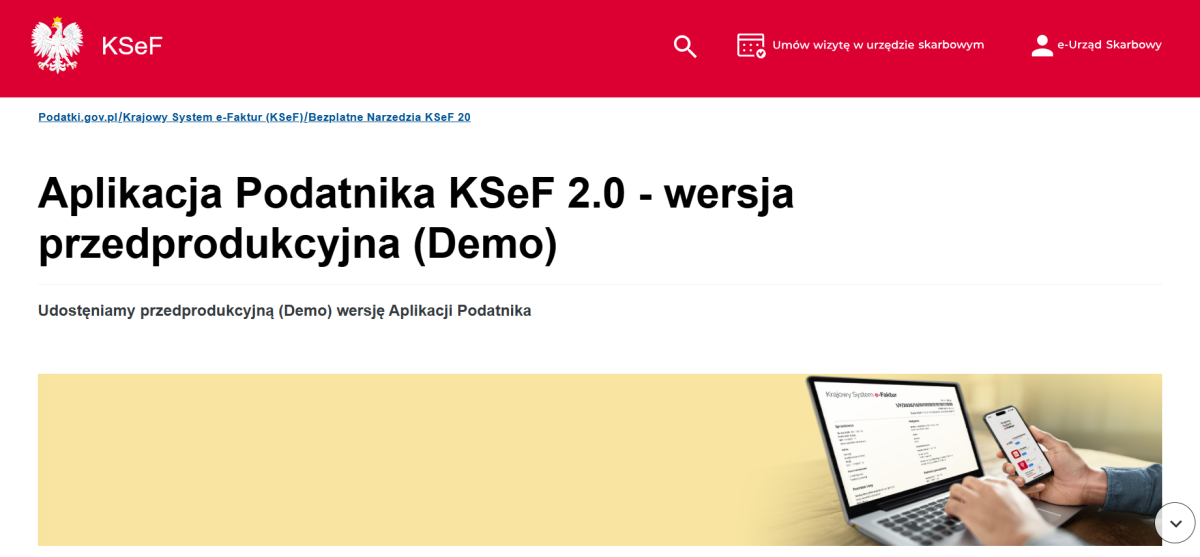Click the Polish eagle emblem logo
Viewport: 1200px width, 557px height.
click(x=56, y=46)
